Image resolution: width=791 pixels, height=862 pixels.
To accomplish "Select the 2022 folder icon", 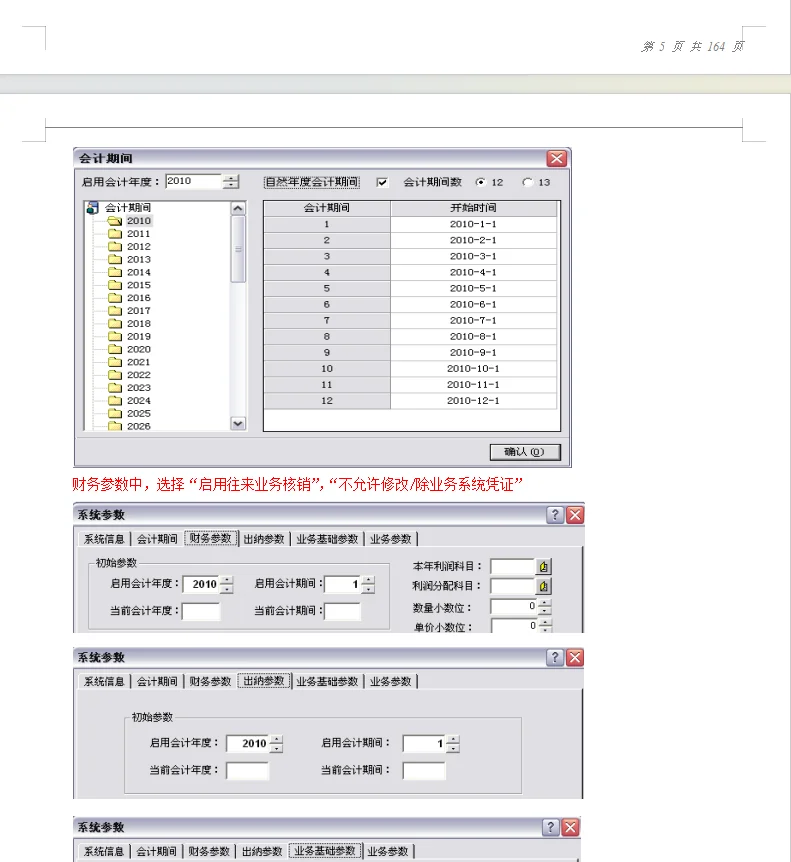I will (115, 374).
